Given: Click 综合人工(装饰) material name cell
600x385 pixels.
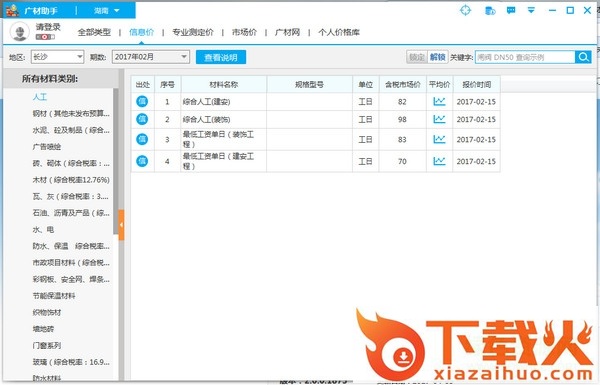Looking at the screenshot, I should (223, 119).
